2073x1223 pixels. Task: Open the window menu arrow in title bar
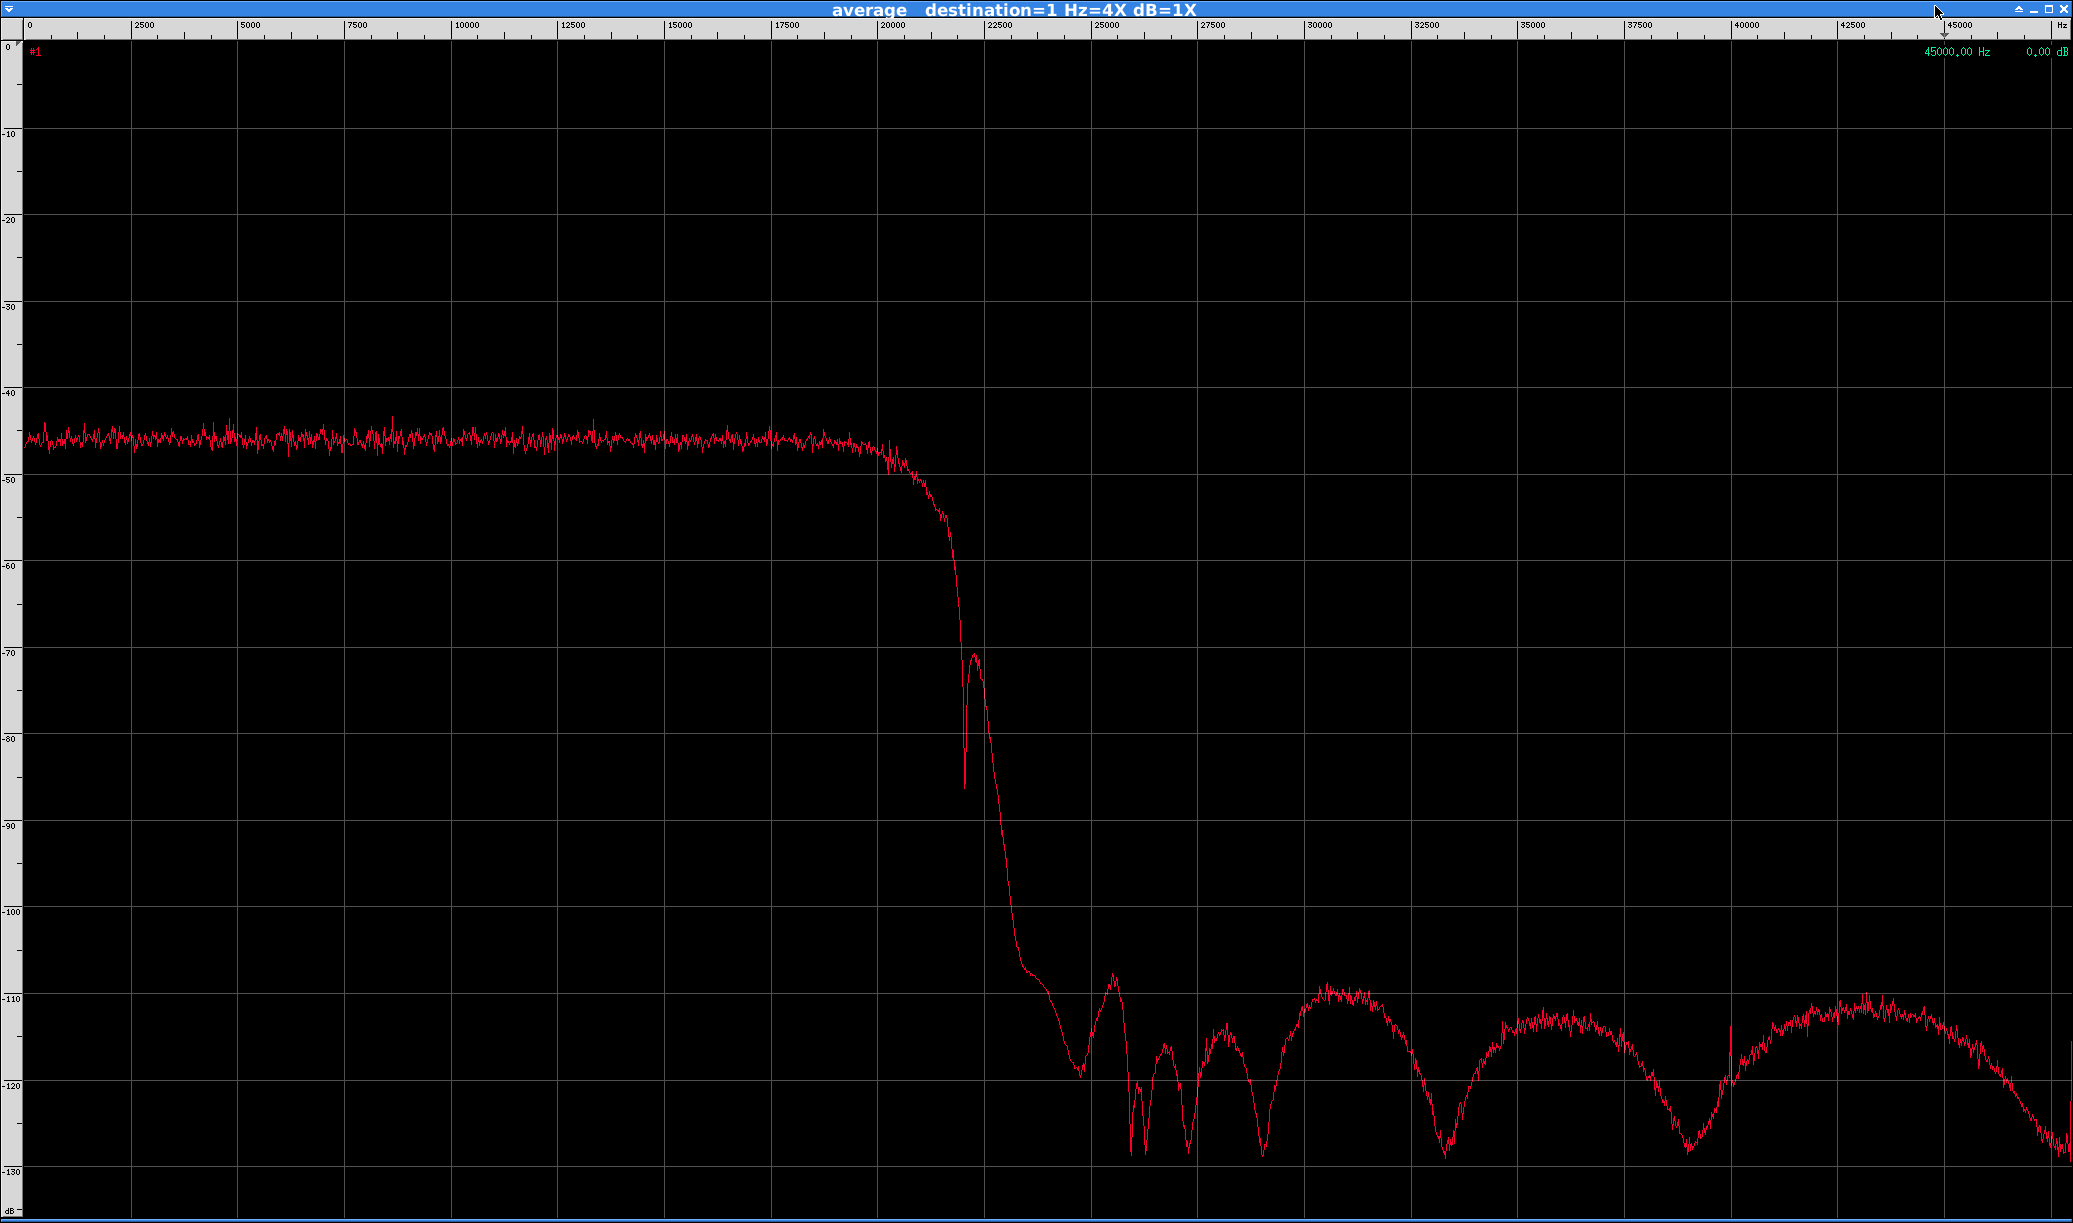[9, 9]
